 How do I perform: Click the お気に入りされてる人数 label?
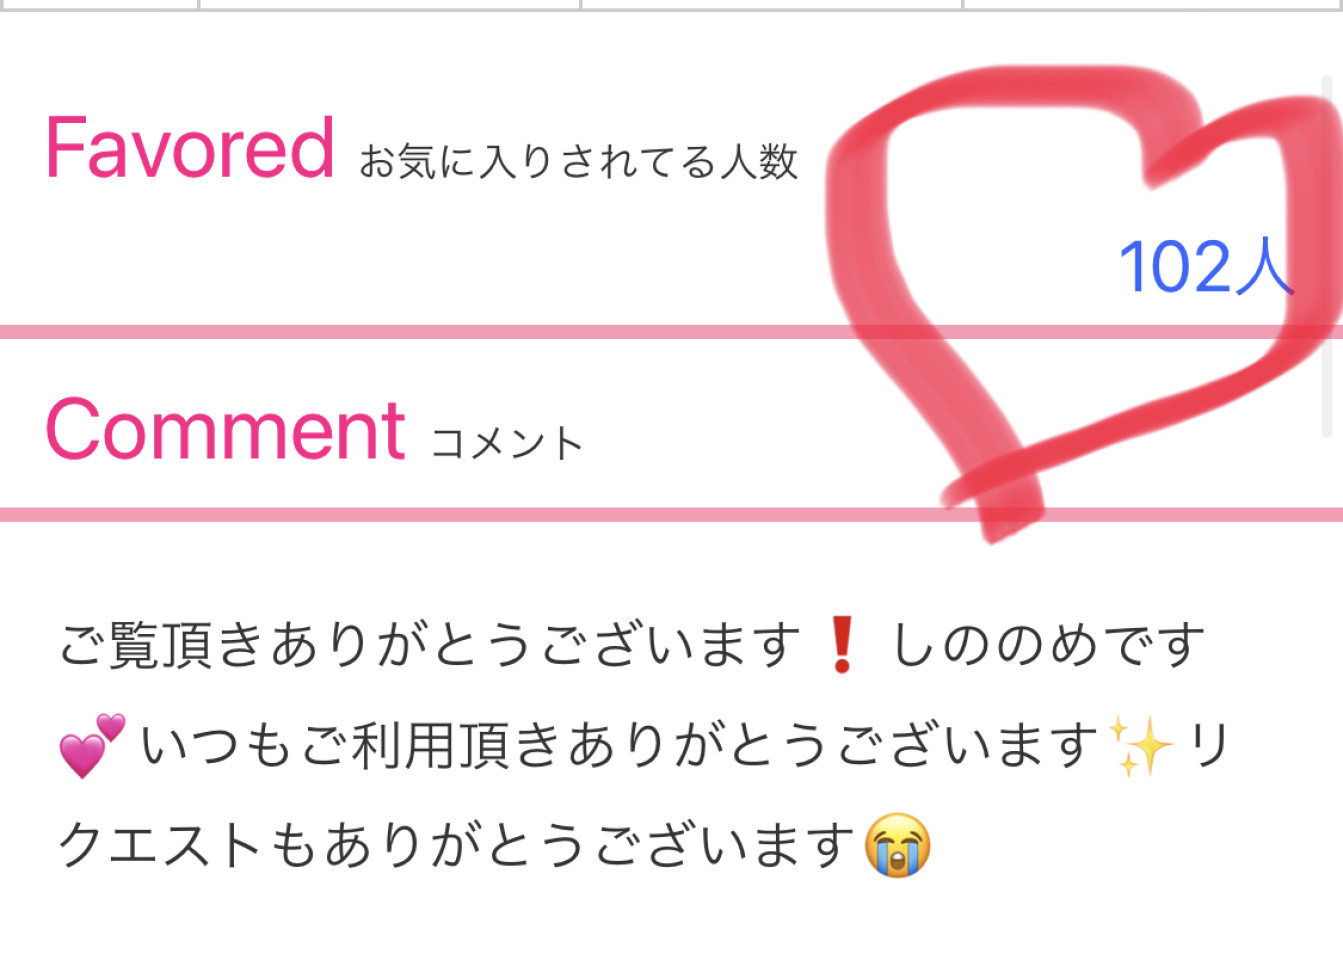(578, 161)
